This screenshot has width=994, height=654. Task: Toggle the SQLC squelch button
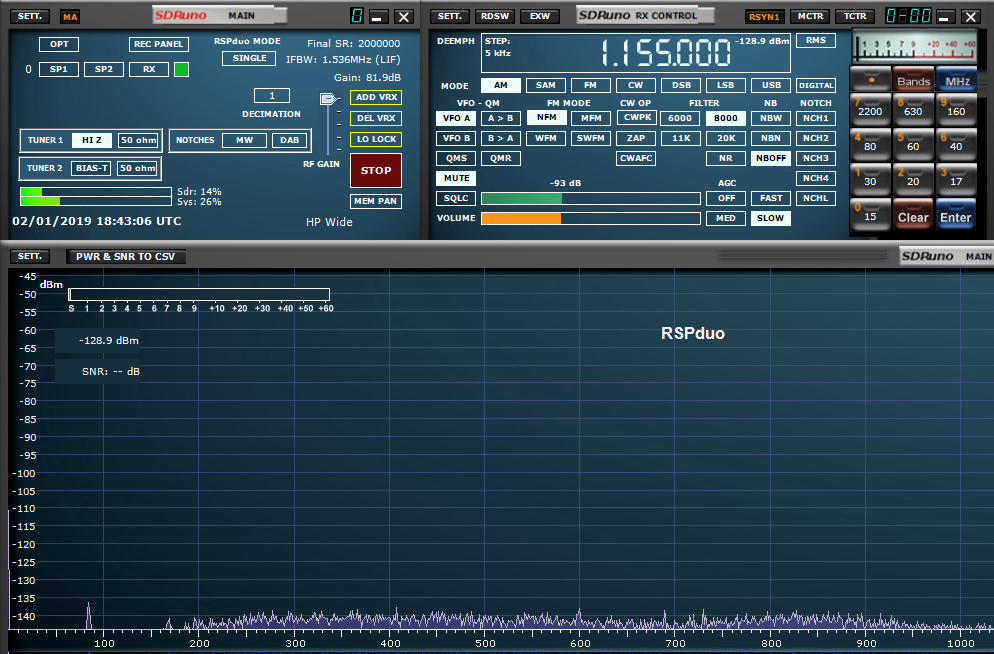(x=456, y=198)
